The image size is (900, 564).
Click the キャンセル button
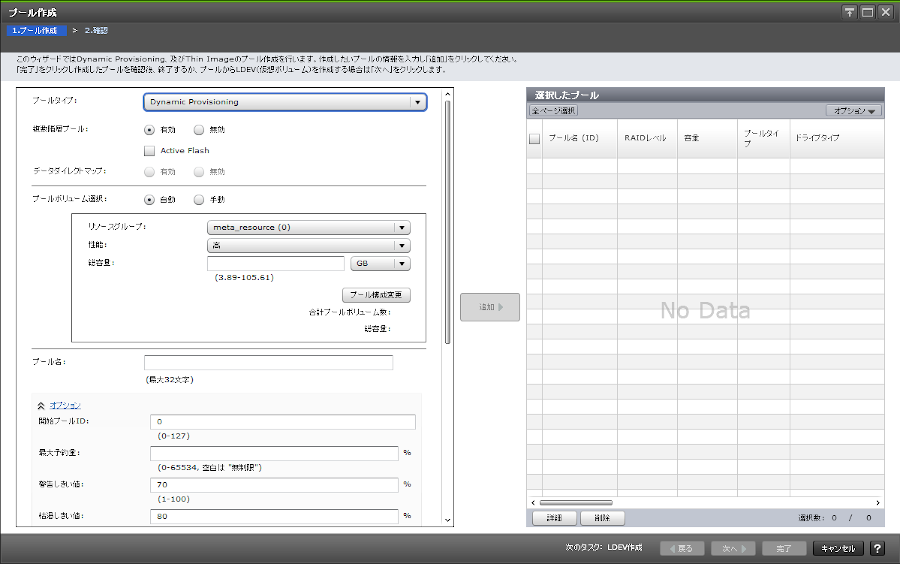[x=838, y=548]
